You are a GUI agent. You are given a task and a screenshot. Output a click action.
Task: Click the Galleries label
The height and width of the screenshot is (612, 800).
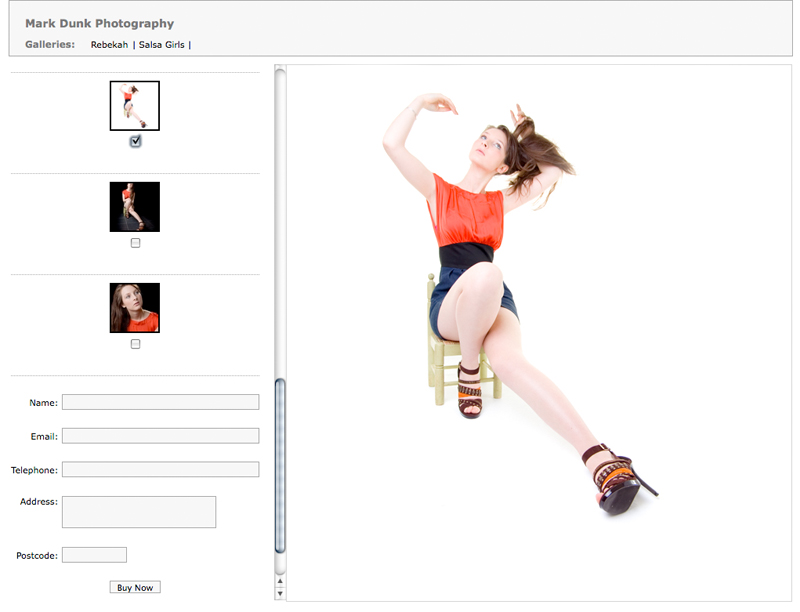(50, 44)
